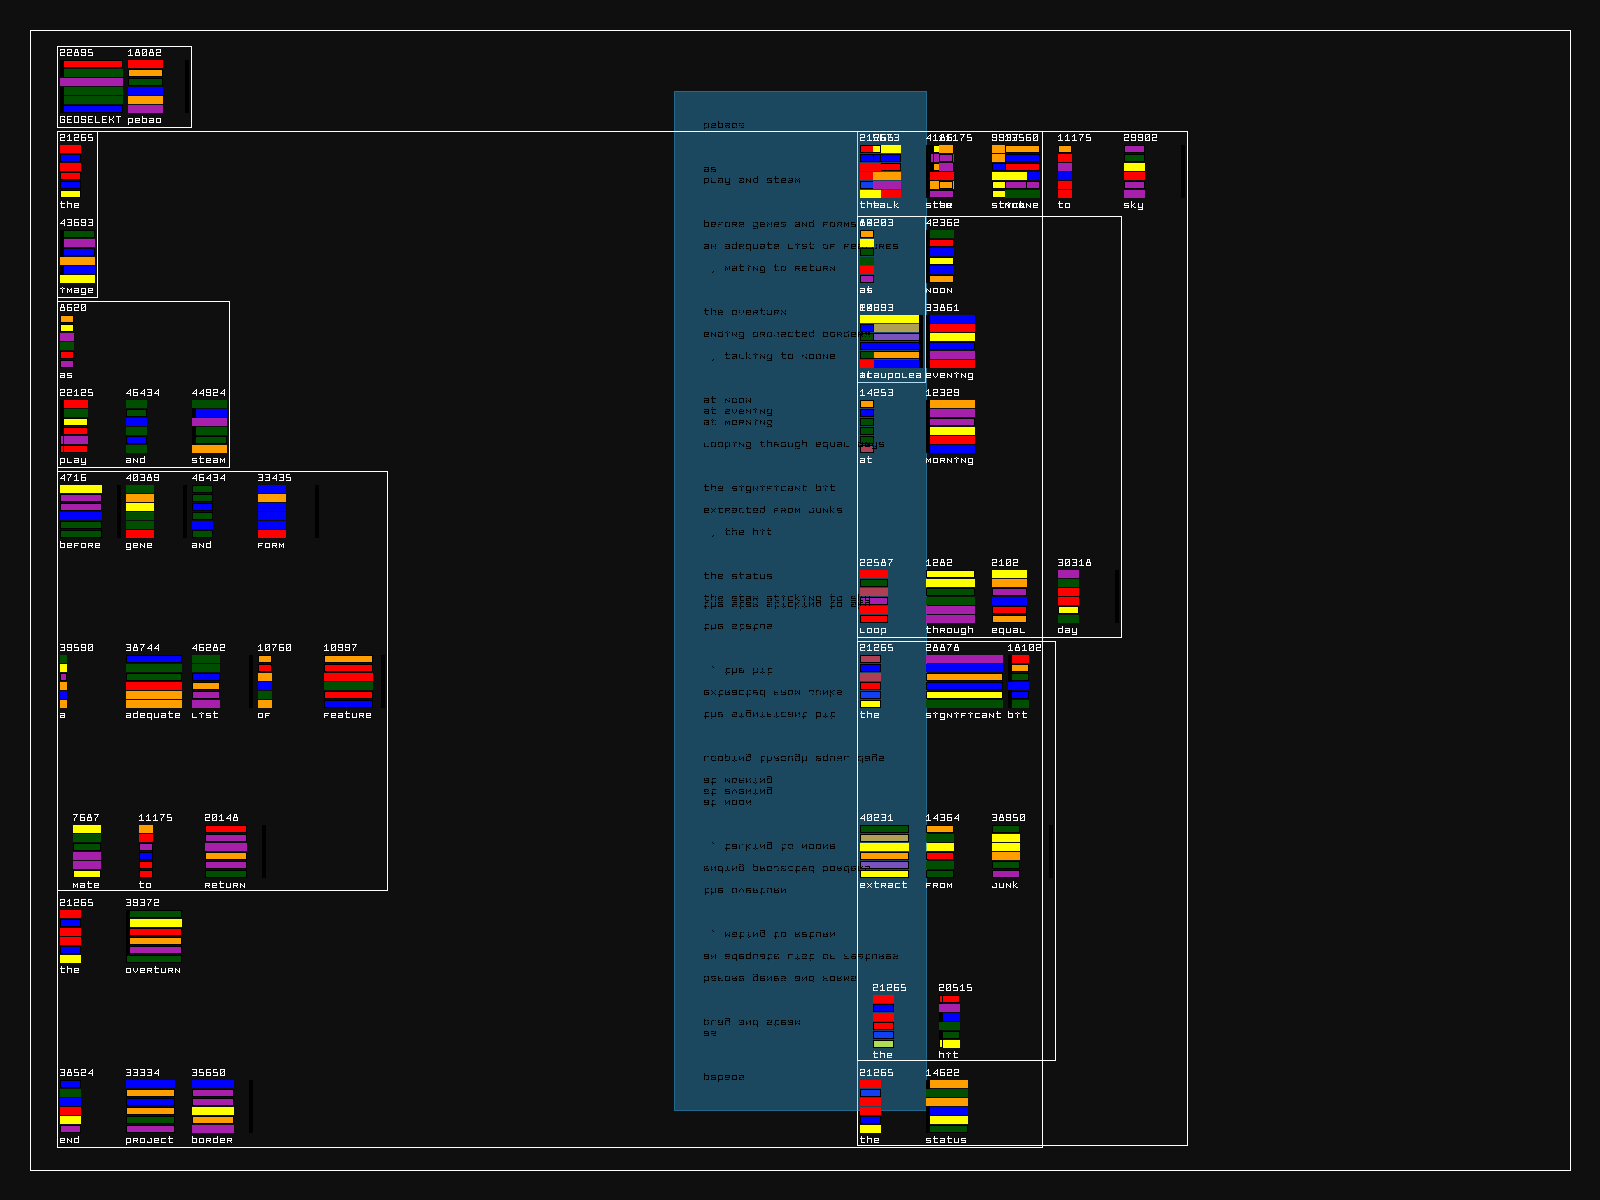The height and width of the screenshot is (1200, 1600).
Task: Select the 'overturn' word block
Action: [x=154, y=937]
